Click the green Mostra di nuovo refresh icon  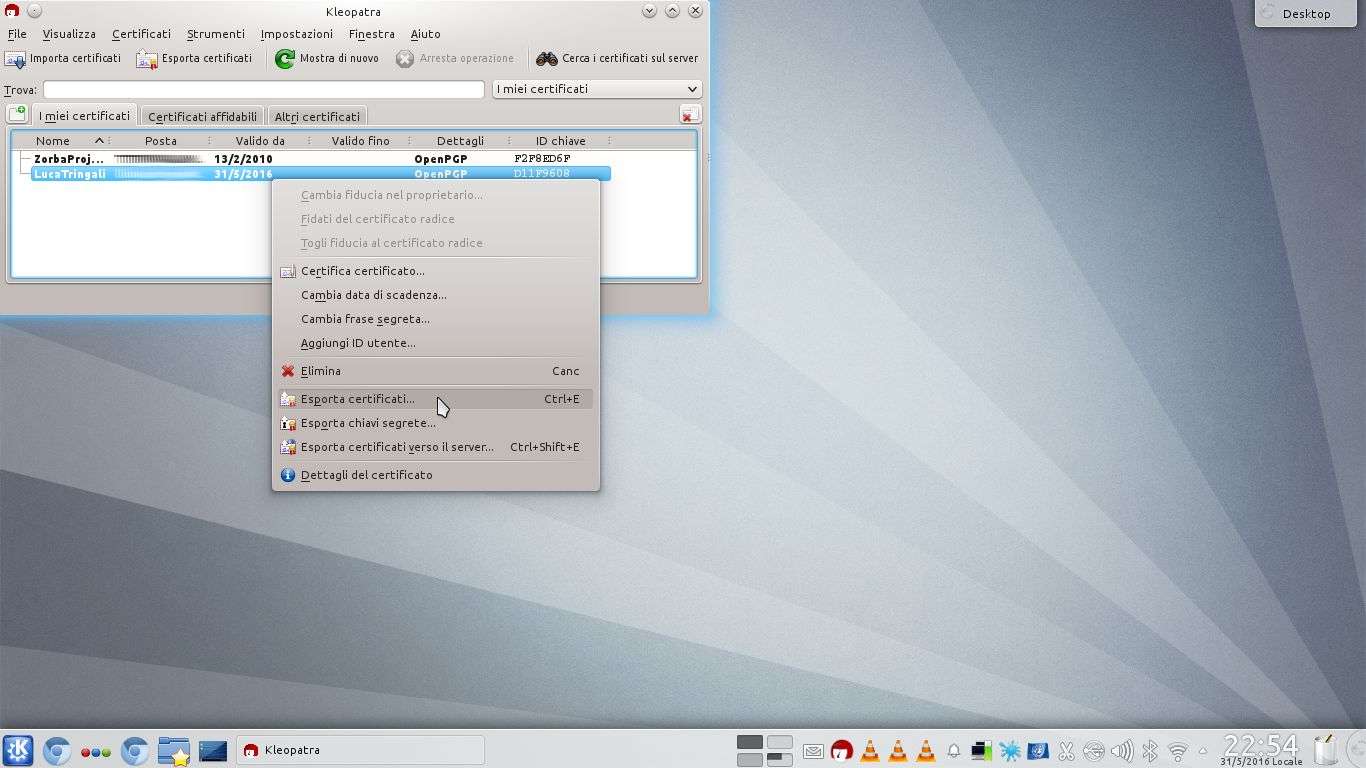click(285, 59)
